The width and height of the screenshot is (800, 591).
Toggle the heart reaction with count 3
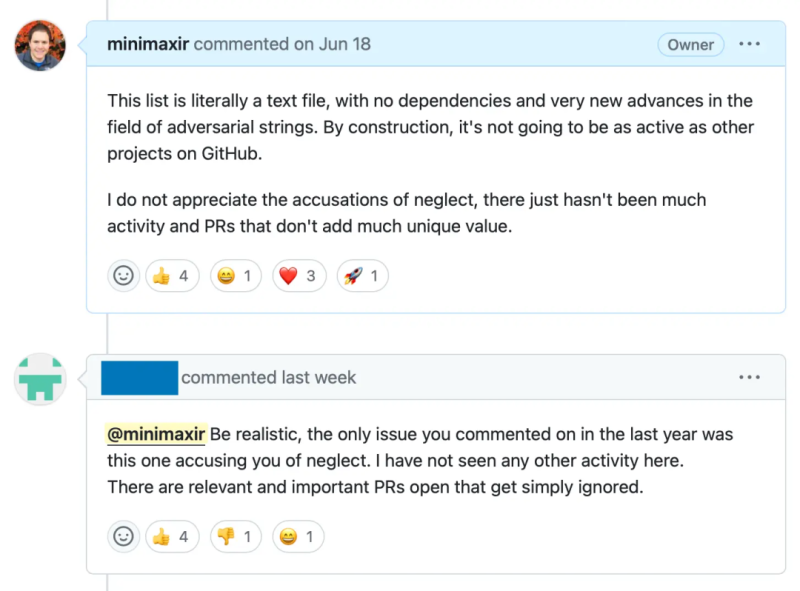pos(300,276)
